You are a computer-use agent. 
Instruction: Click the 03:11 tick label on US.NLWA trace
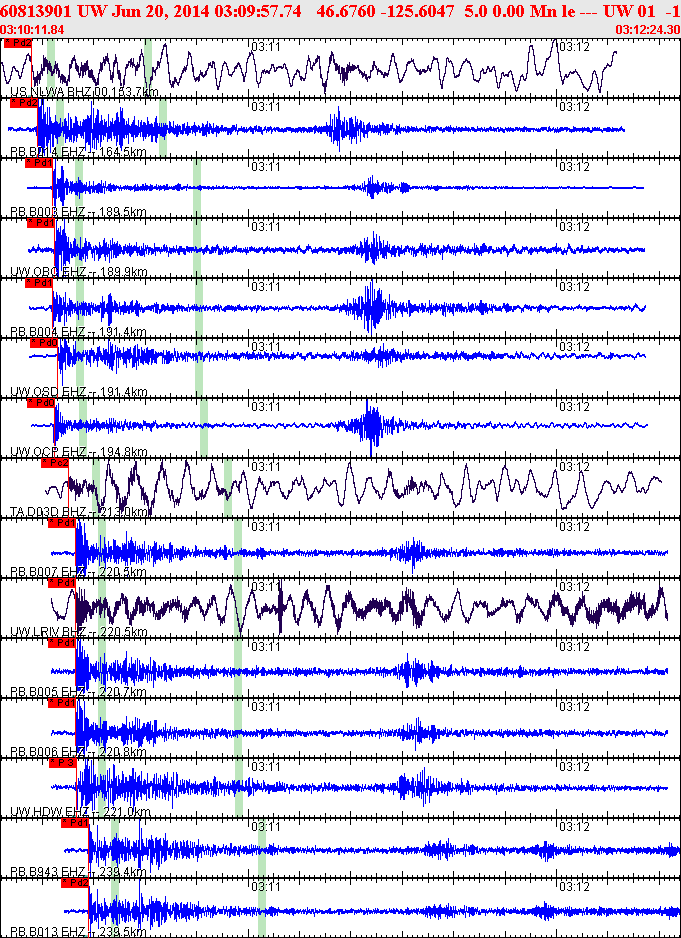click(266, 47)
